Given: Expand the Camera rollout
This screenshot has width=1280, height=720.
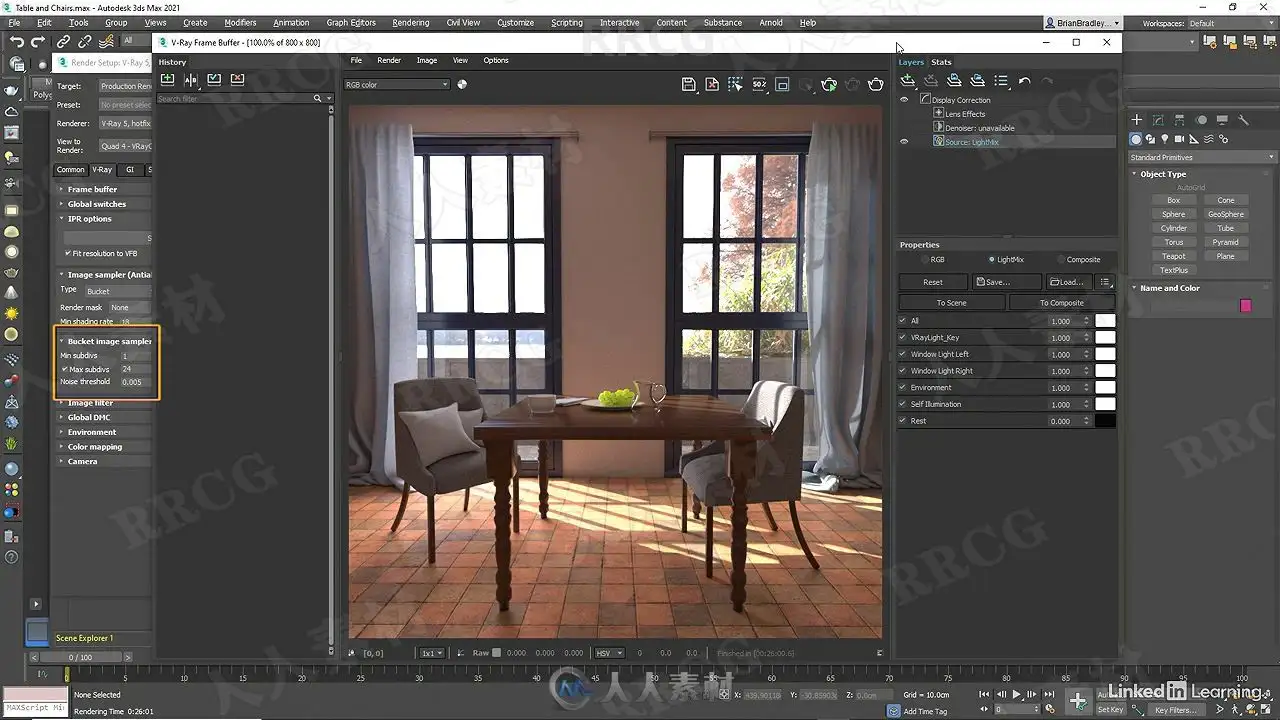Looking at the screenshot, I should 82,462.
